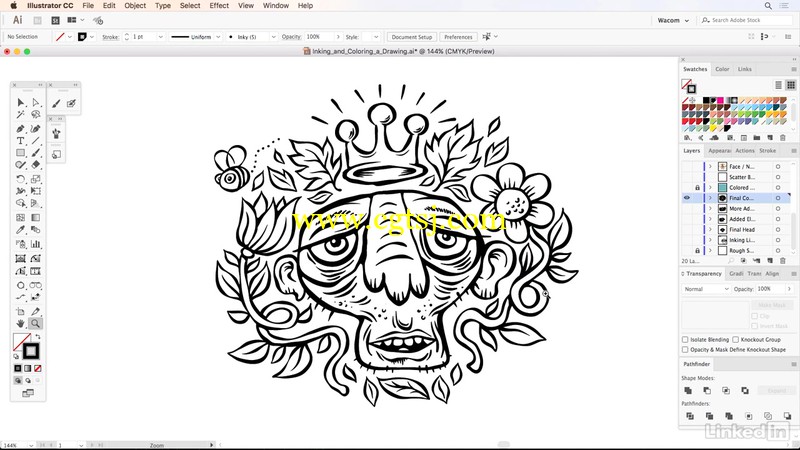Select the Pen tool
800x450 pixels.
(20, 129)
